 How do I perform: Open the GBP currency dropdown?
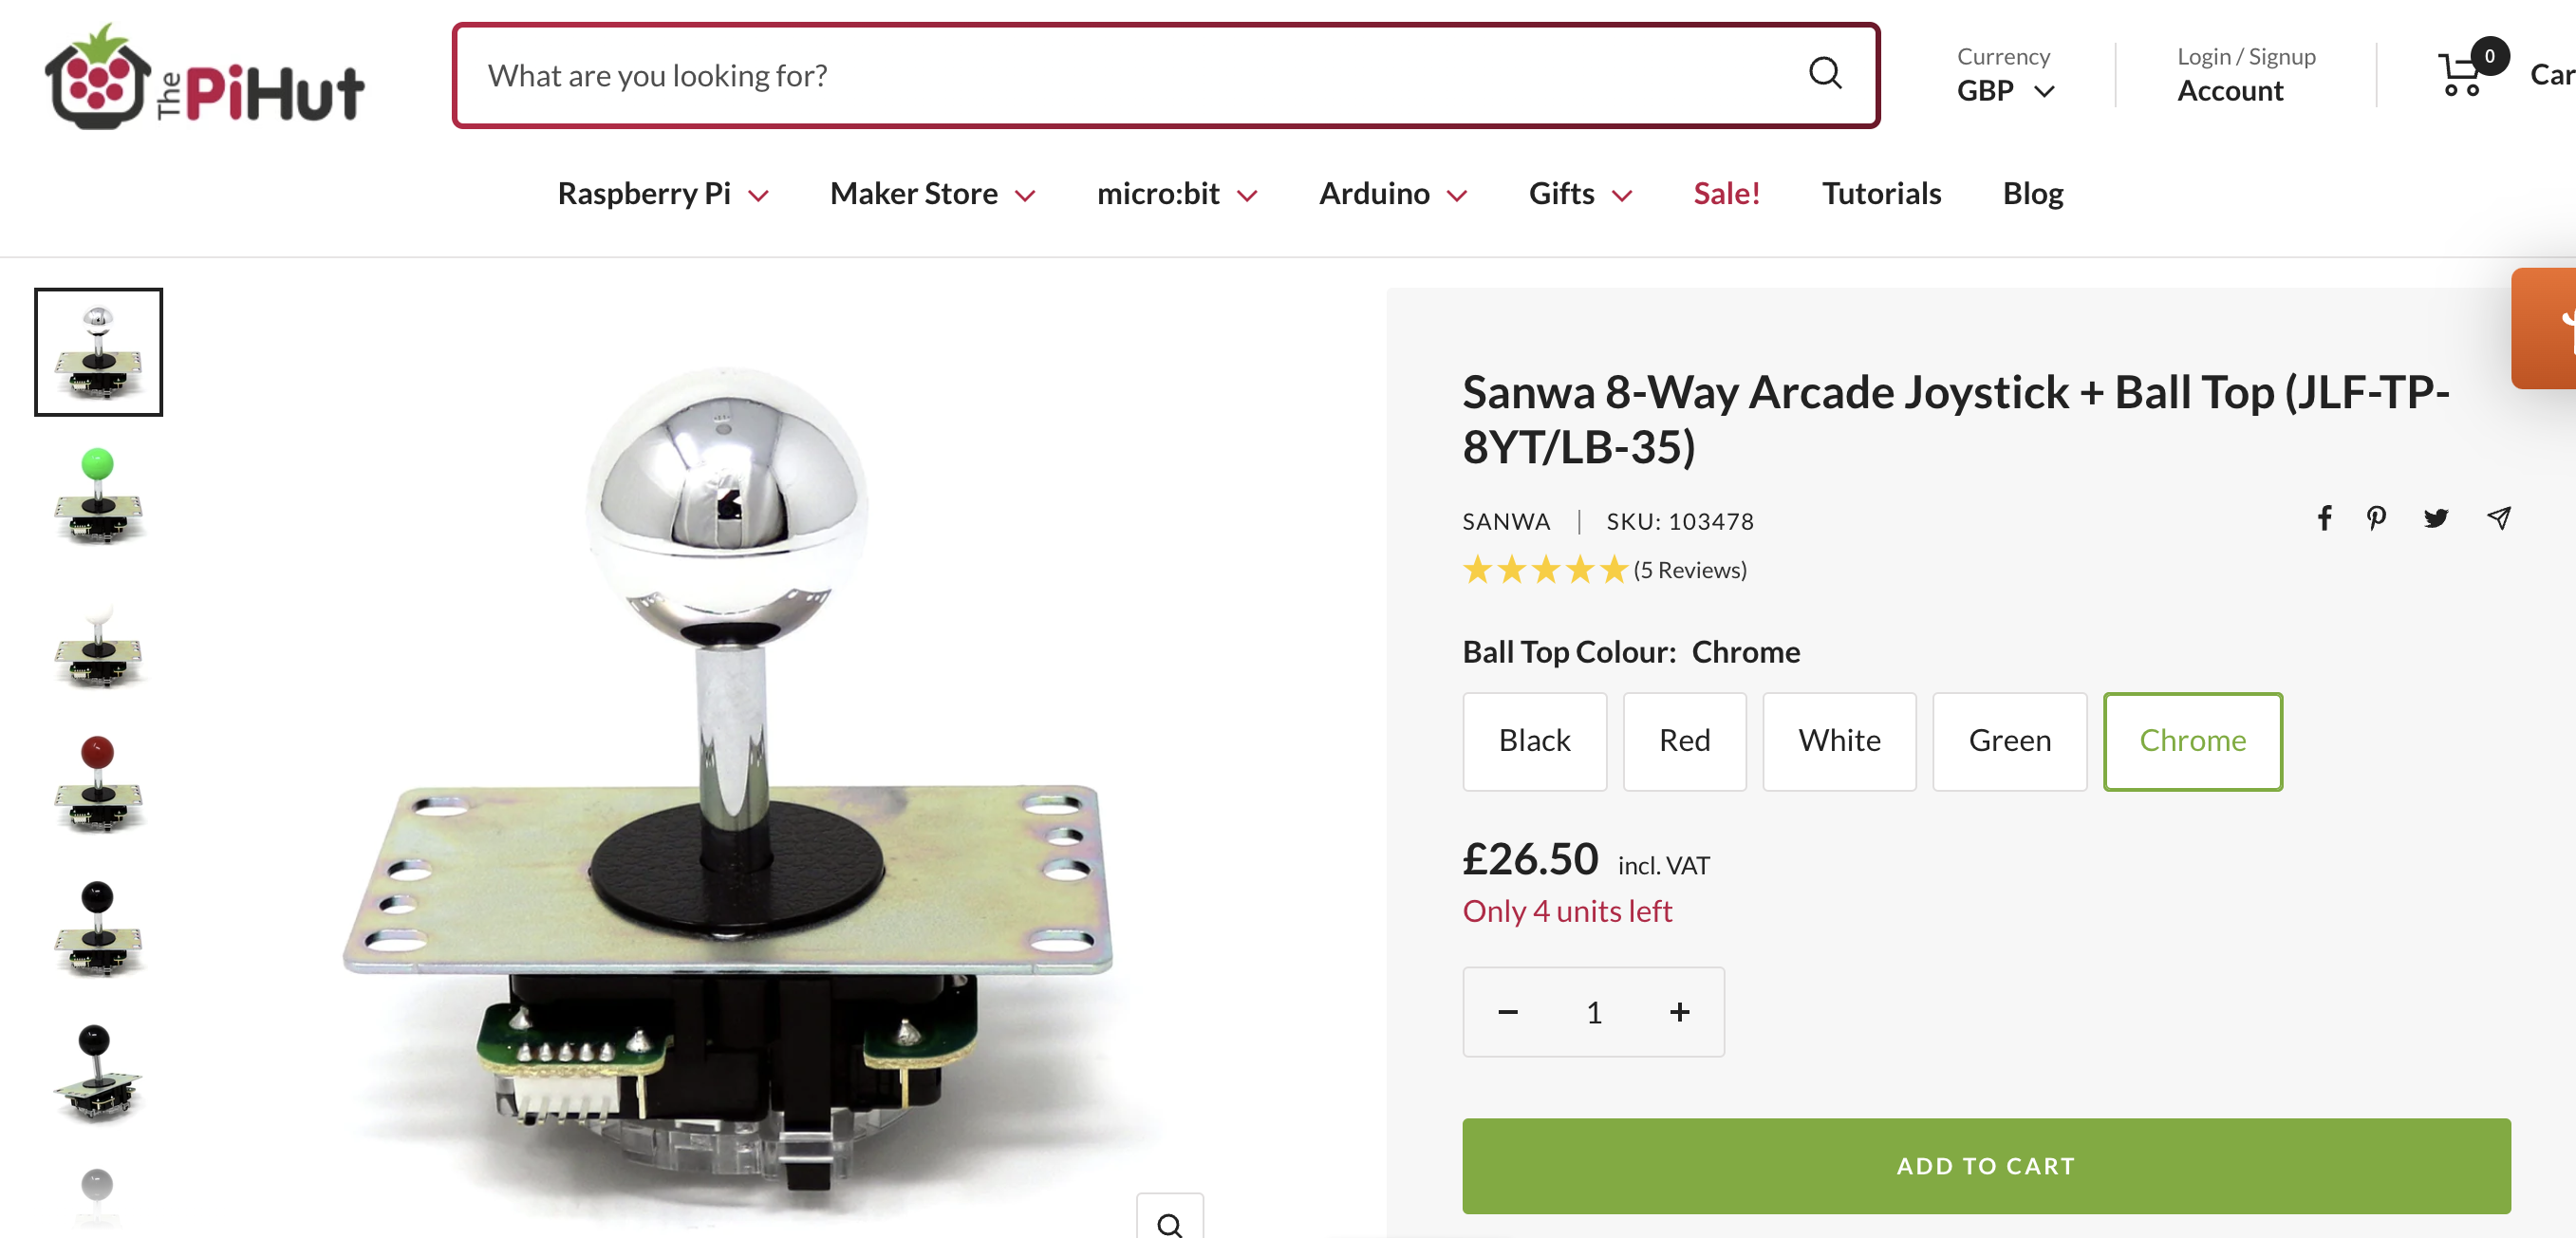point(2005,91)
